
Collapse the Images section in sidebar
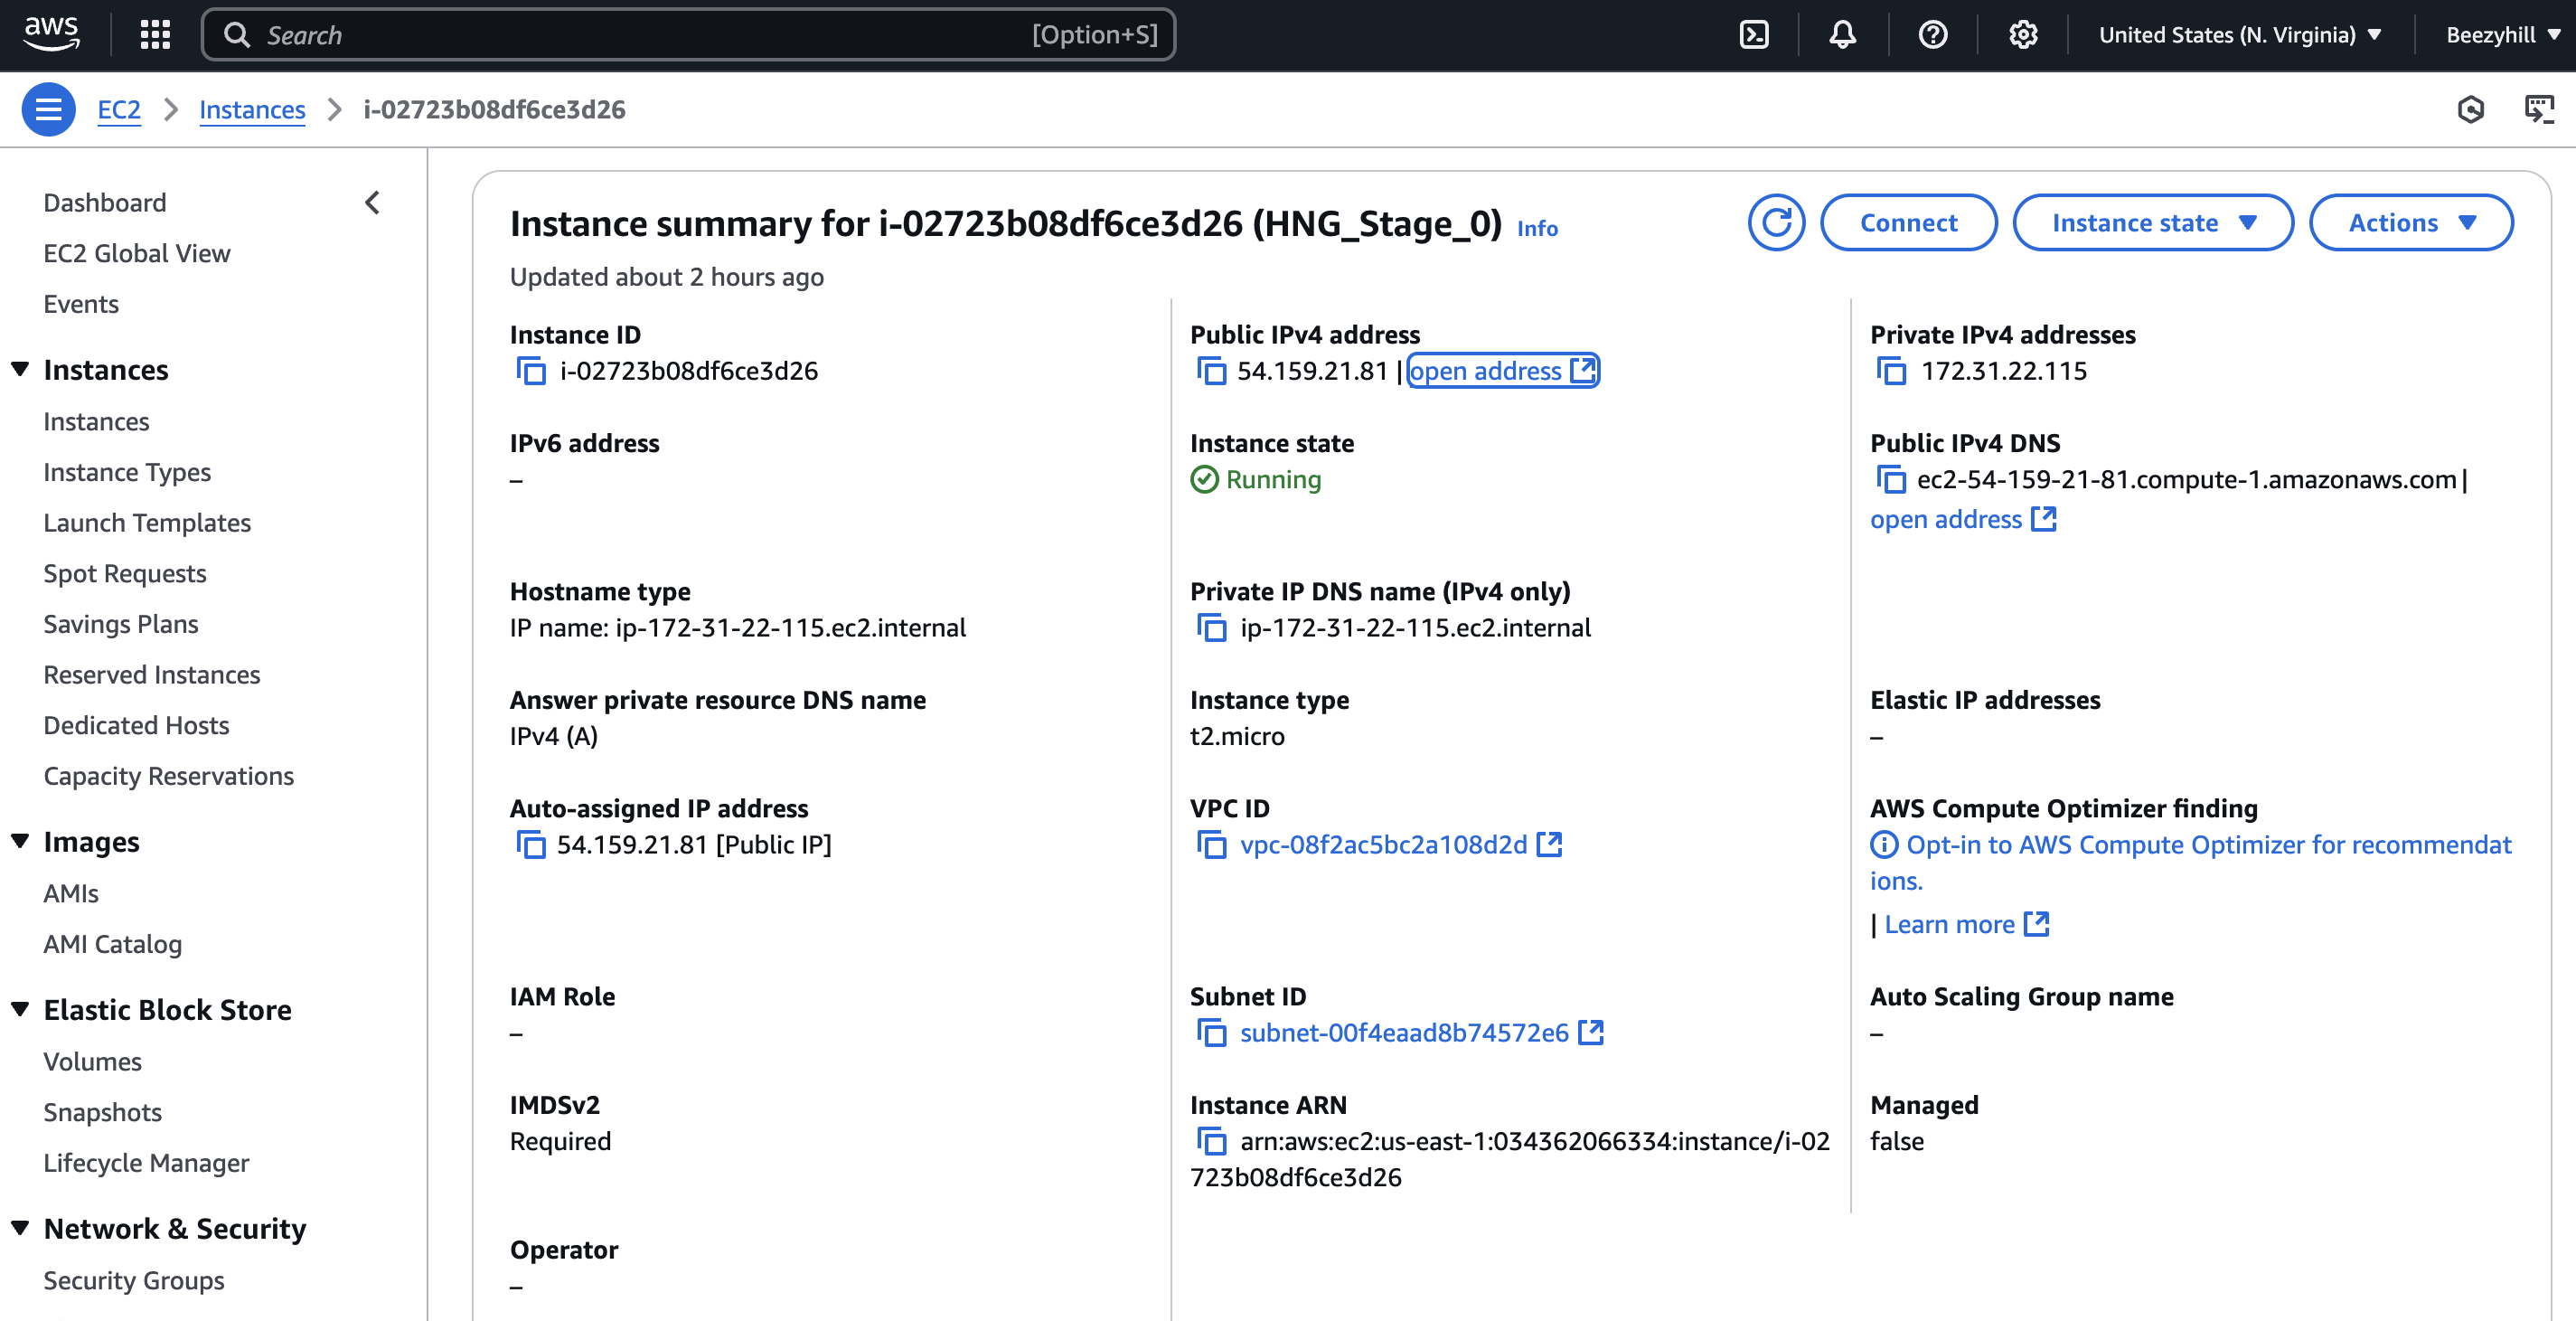coord(20,841)
